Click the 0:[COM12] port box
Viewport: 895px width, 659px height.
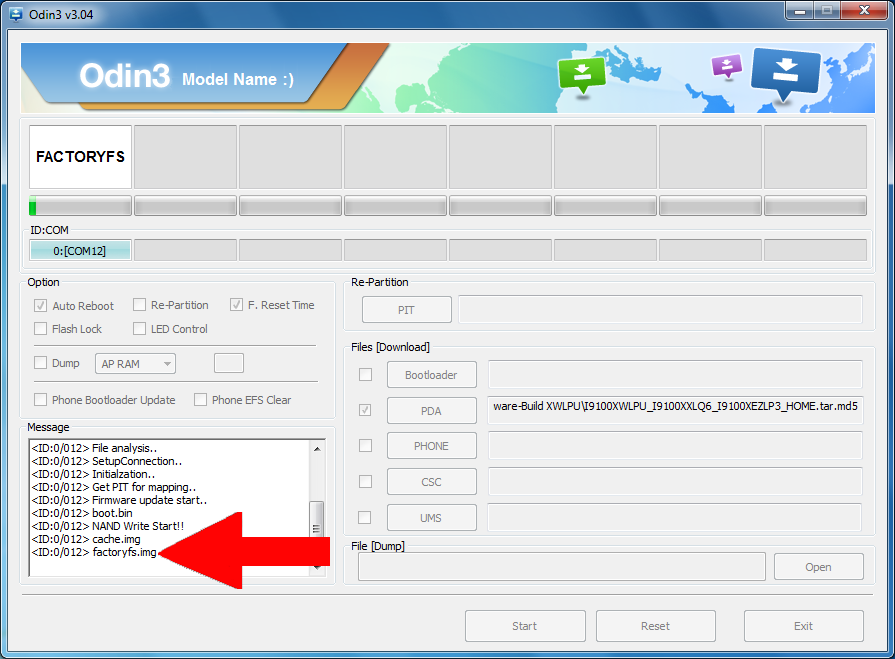click(80, 250)
